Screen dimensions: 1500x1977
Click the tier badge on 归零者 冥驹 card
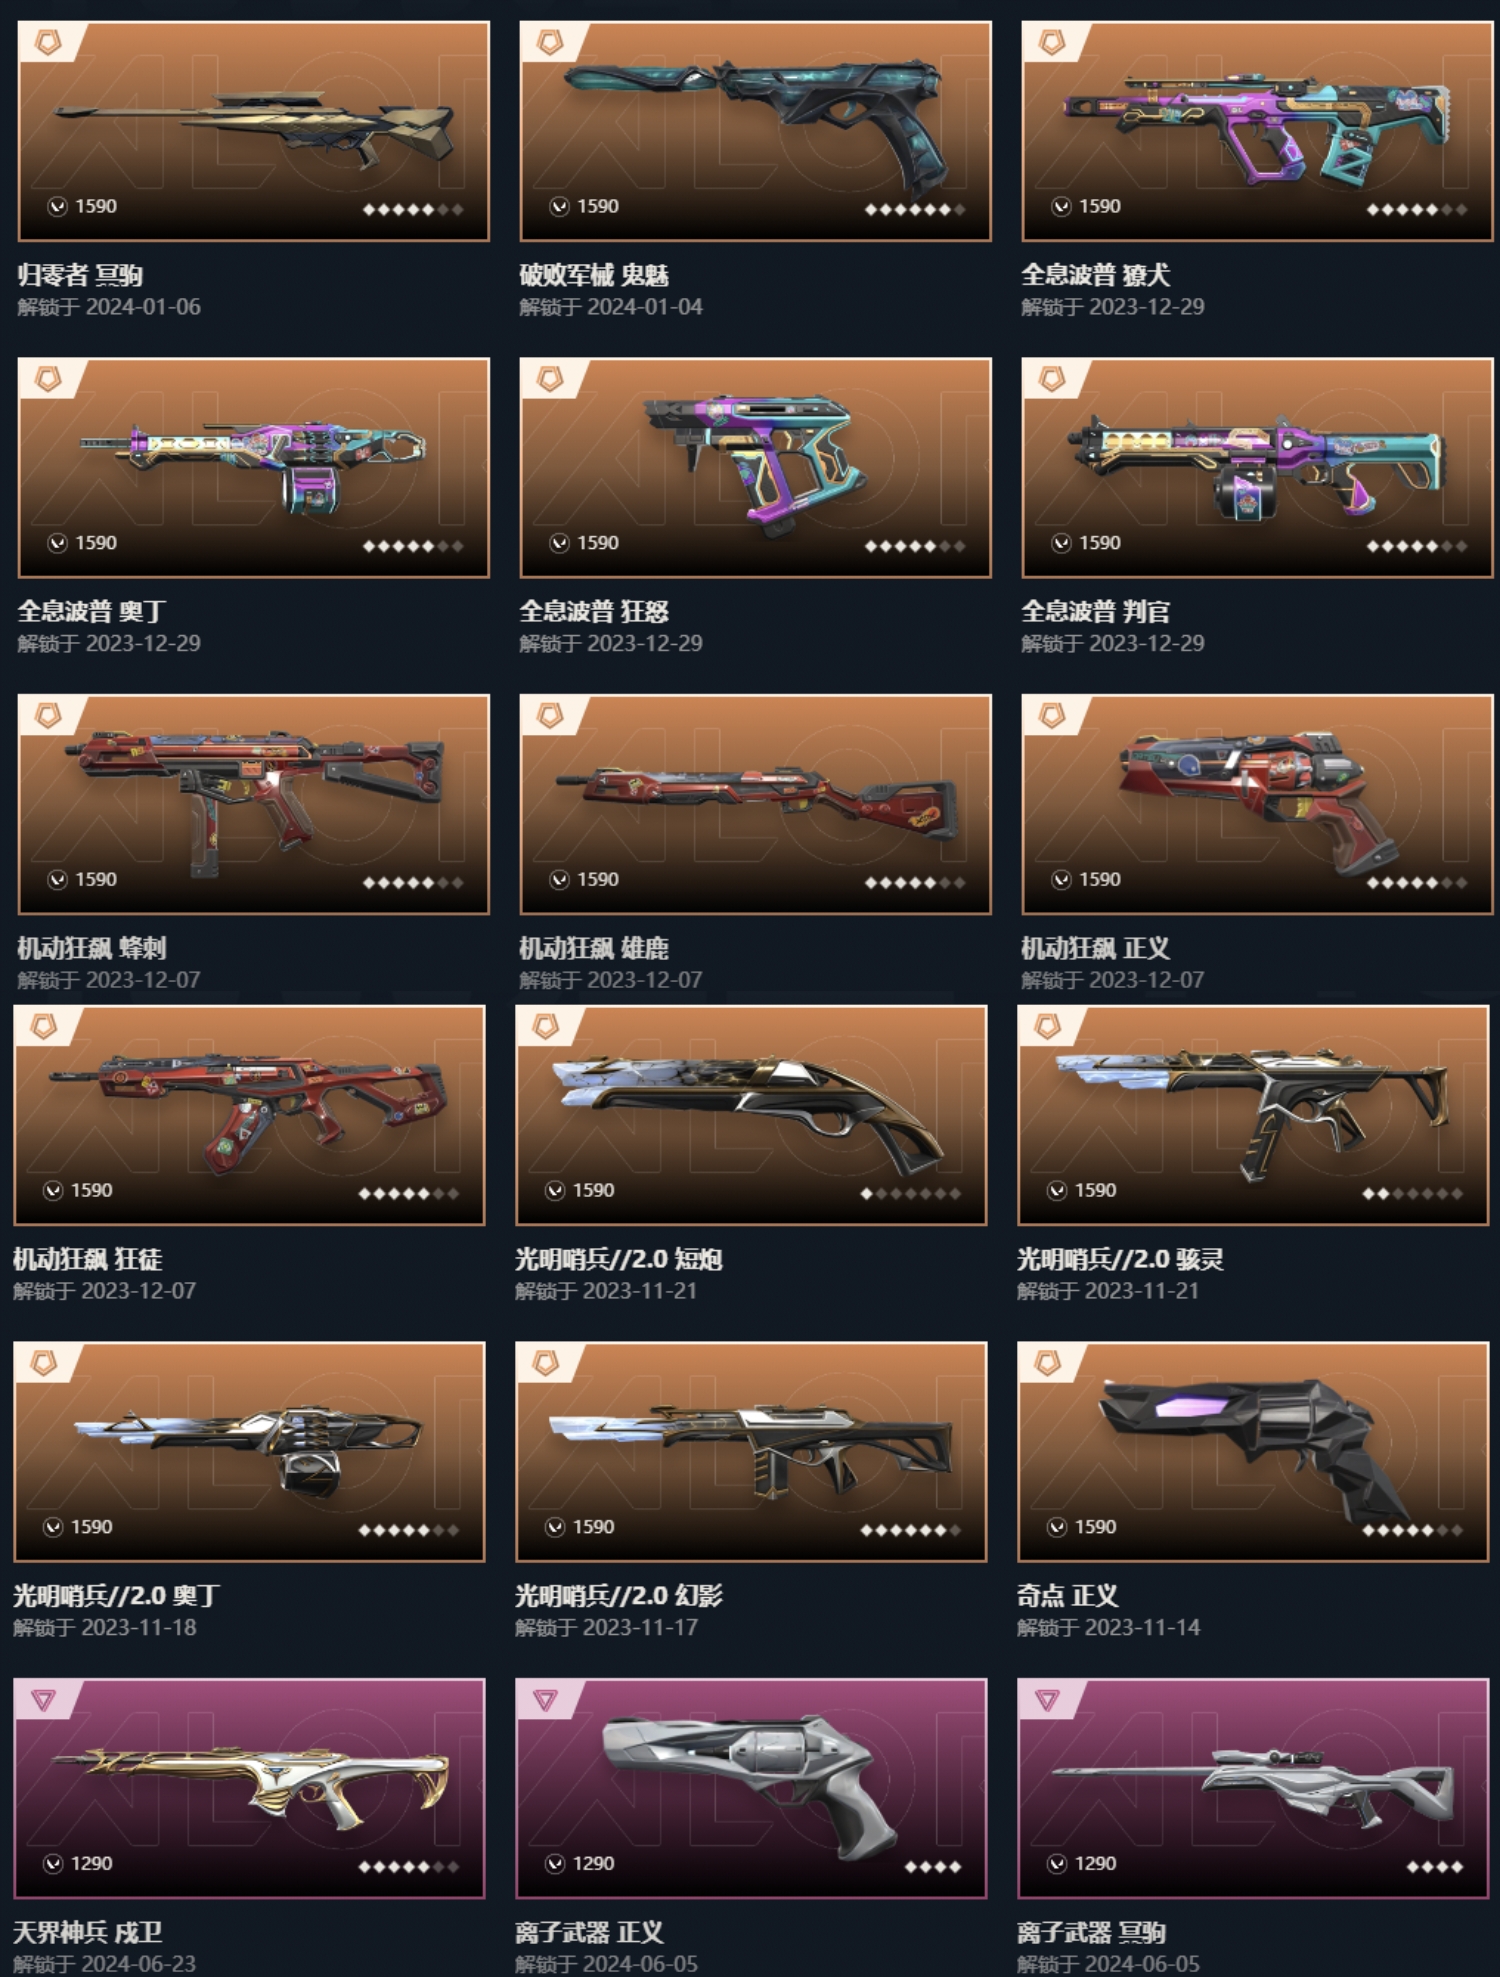(48, 42)
